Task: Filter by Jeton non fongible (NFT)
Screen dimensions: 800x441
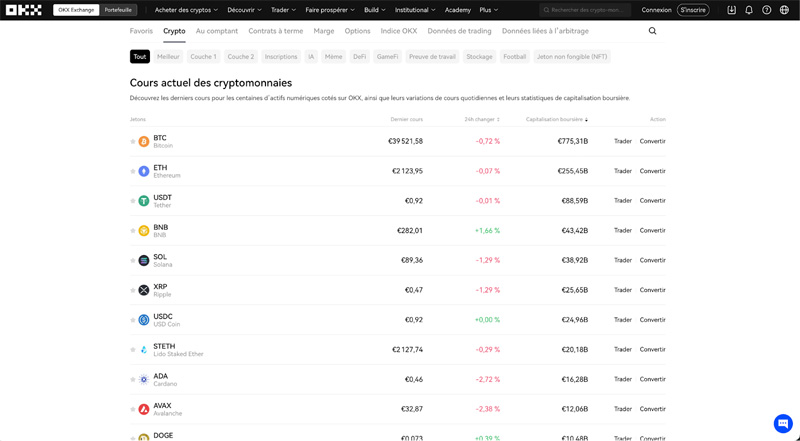Action: 572,57
